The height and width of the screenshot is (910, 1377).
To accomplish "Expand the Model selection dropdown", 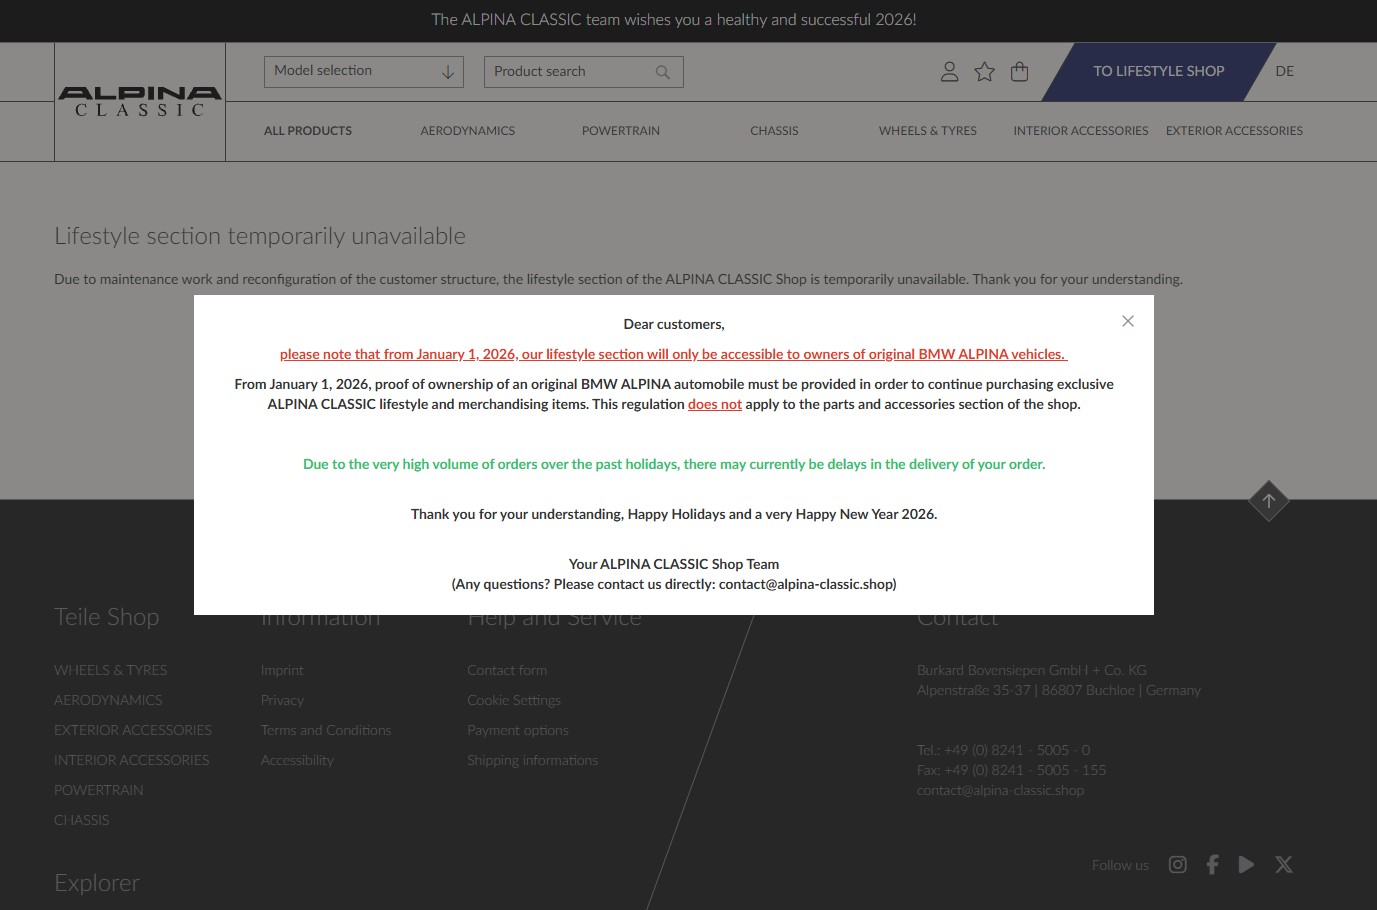I will [363, 71].
